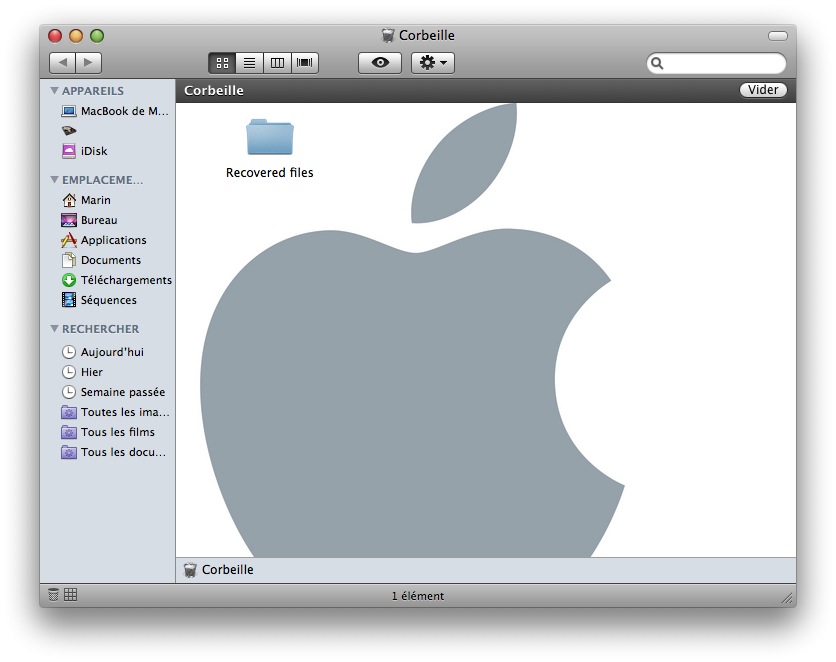Collapse the RECHERCHER section
Screen dimensions: 836x662
point(54,329)
